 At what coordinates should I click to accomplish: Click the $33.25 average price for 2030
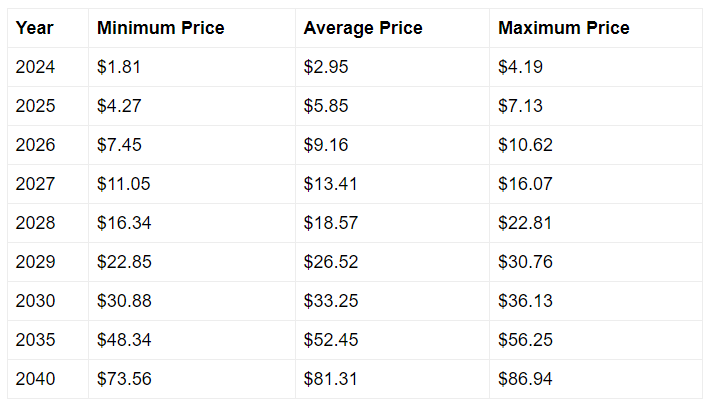click(392, 301)
